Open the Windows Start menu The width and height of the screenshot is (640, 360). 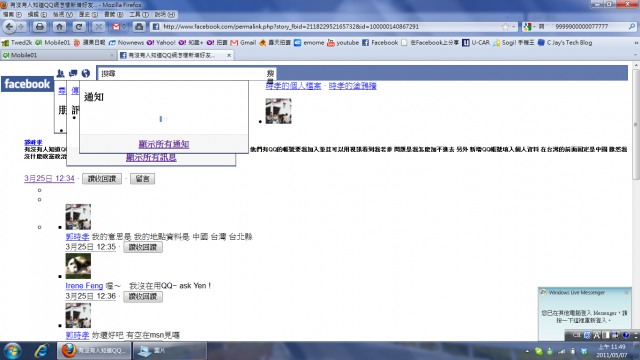[x=12, y=351]
